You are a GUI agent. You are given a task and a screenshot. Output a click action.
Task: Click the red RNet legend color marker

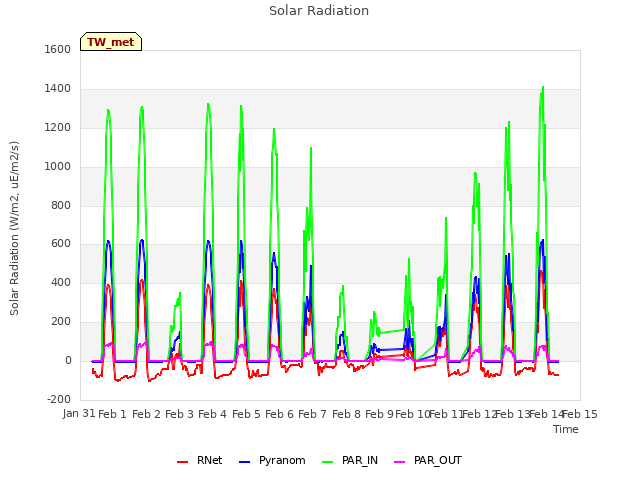182,462
